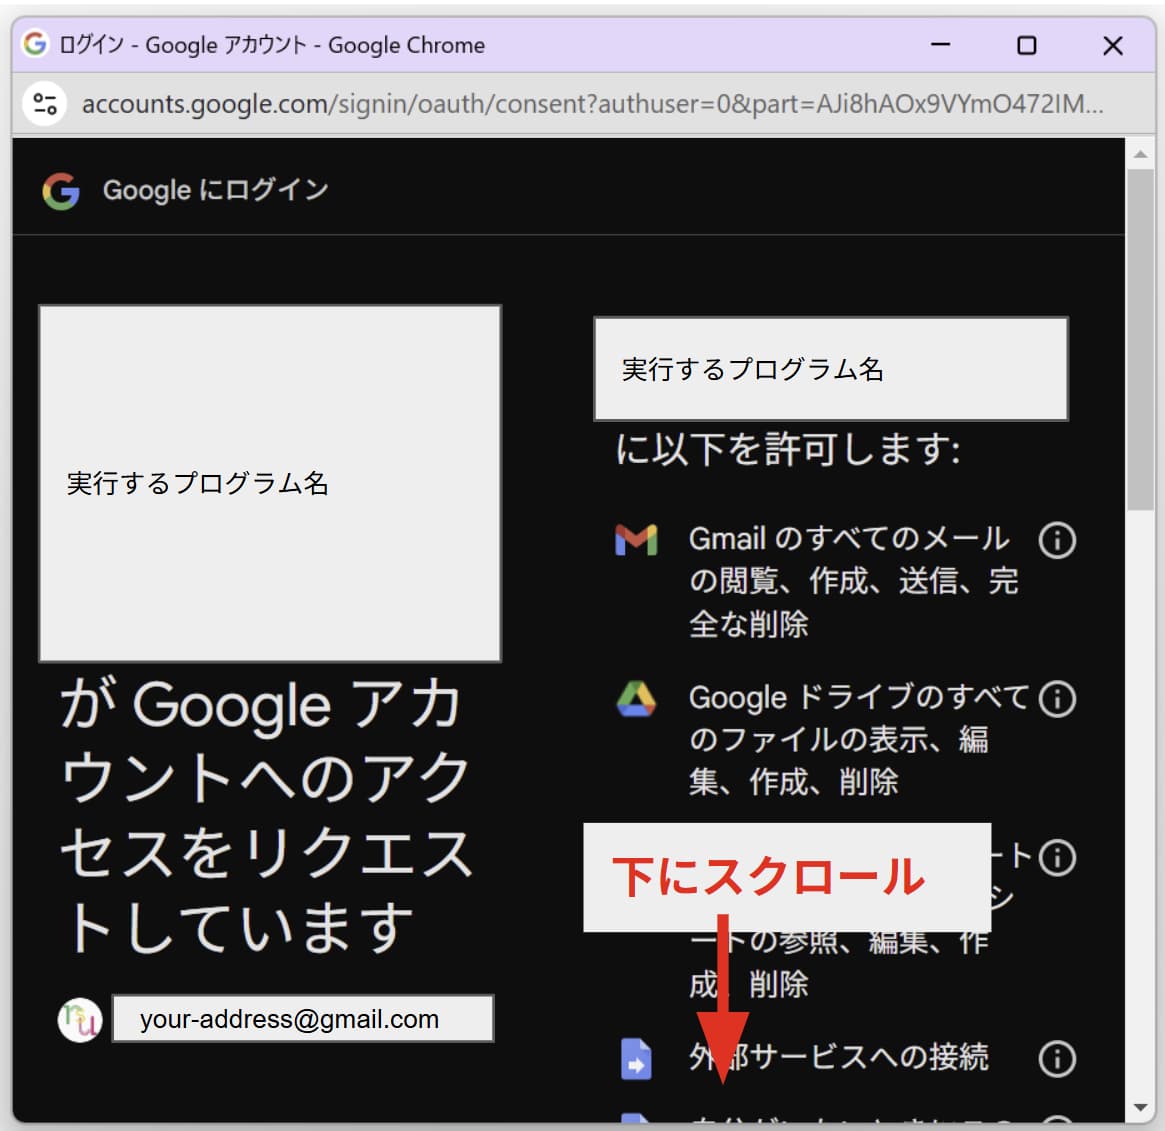This screenshot has width=1165, height=1131.
Task: Click the accounts.google.com address bar URL
Action: (592, 104)
